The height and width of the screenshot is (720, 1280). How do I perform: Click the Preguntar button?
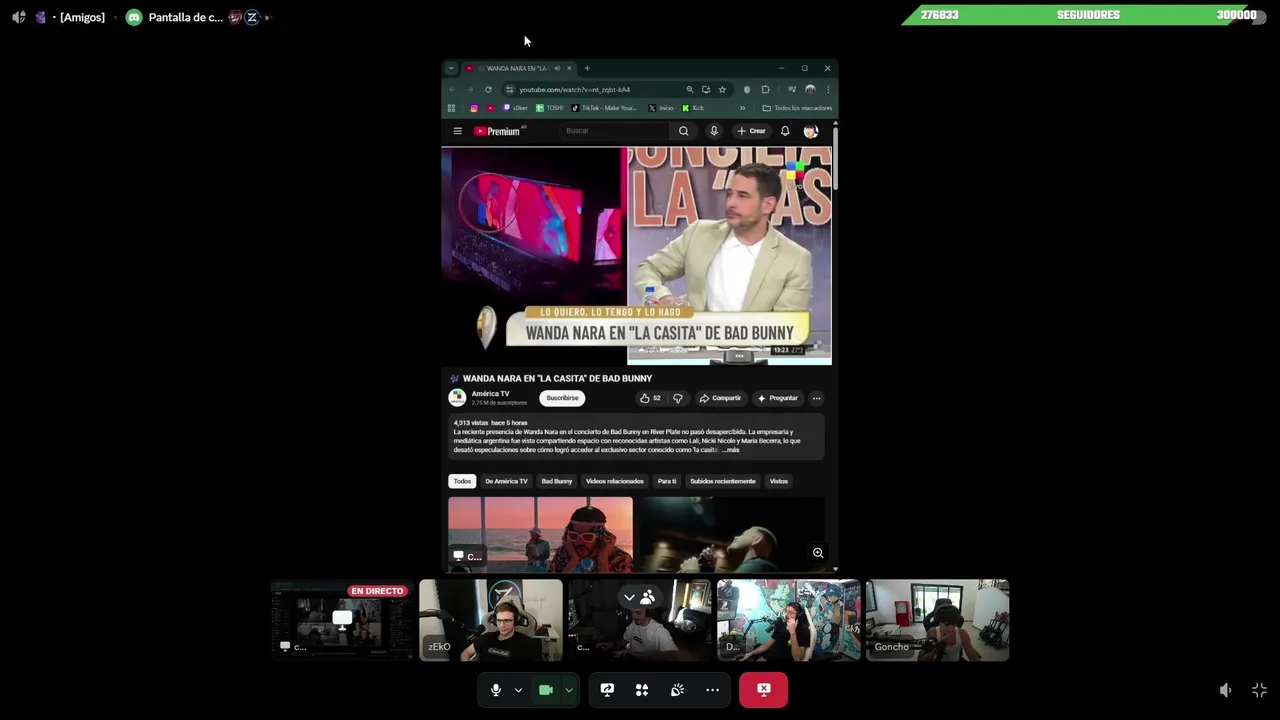[x=778, y=398]
